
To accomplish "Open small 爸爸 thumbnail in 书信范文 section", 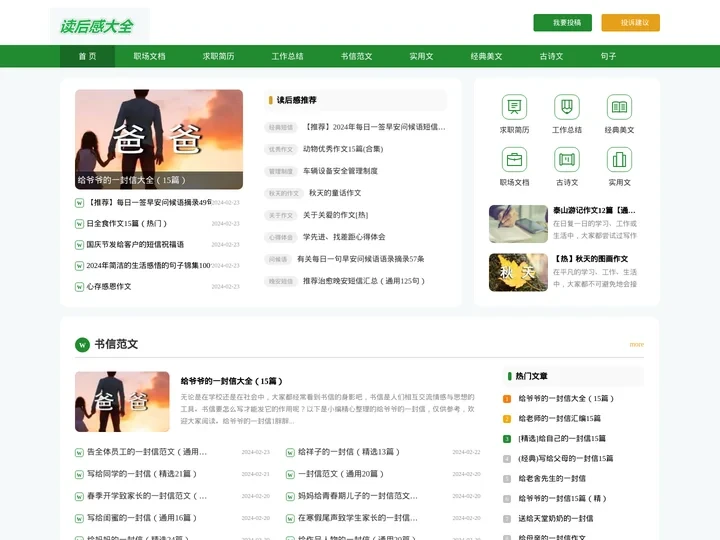I will click(x=122, y=401).
